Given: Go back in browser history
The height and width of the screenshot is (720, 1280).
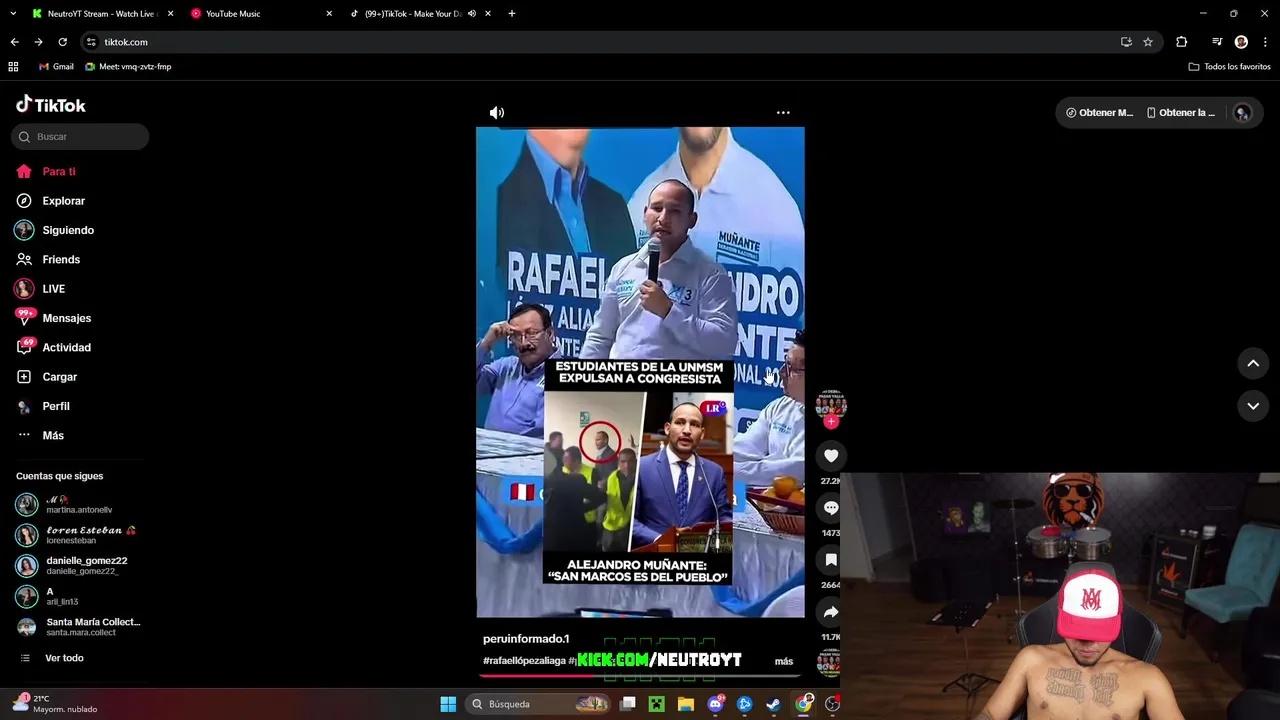Looking at the screenshot, I should coord(14,42).
